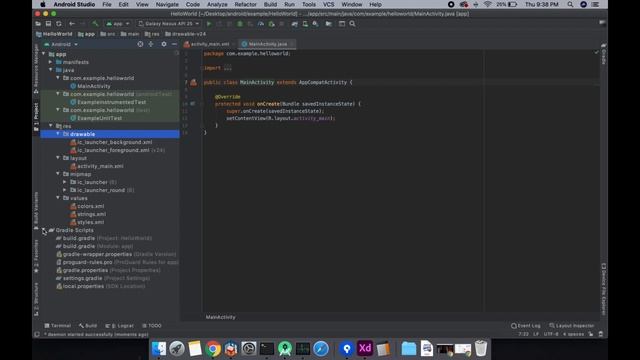Expand the ic_launcher_round mipmap group

click(x=65, y=190)
